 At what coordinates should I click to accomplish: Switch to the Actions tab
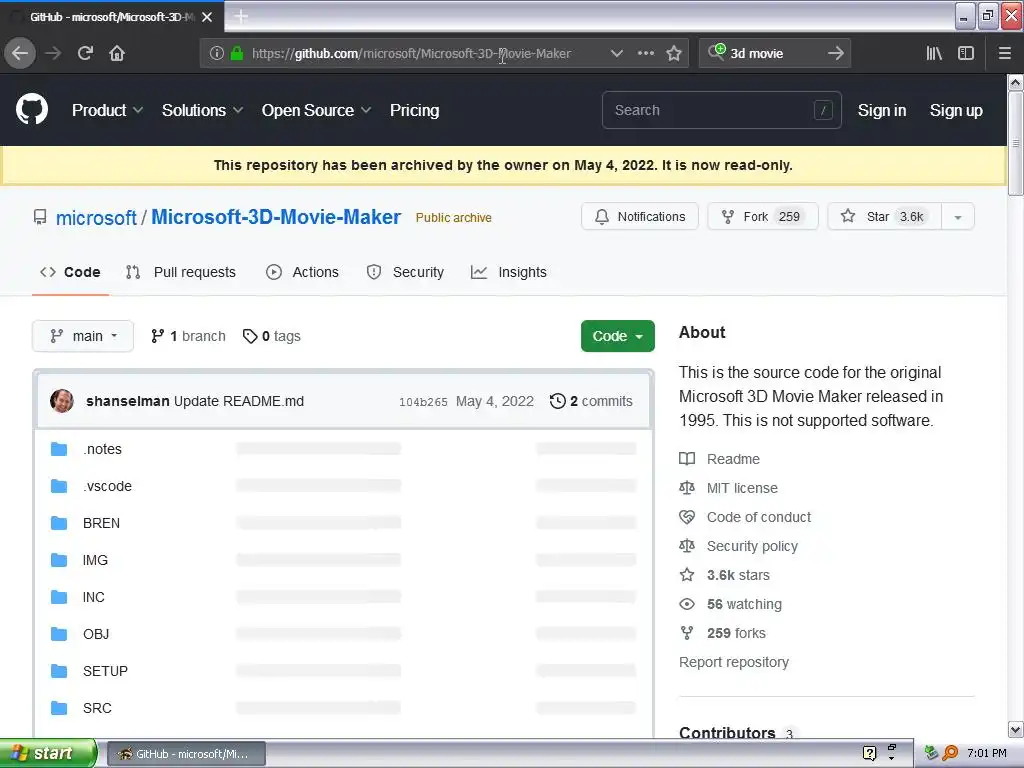(x=302, y=272)
